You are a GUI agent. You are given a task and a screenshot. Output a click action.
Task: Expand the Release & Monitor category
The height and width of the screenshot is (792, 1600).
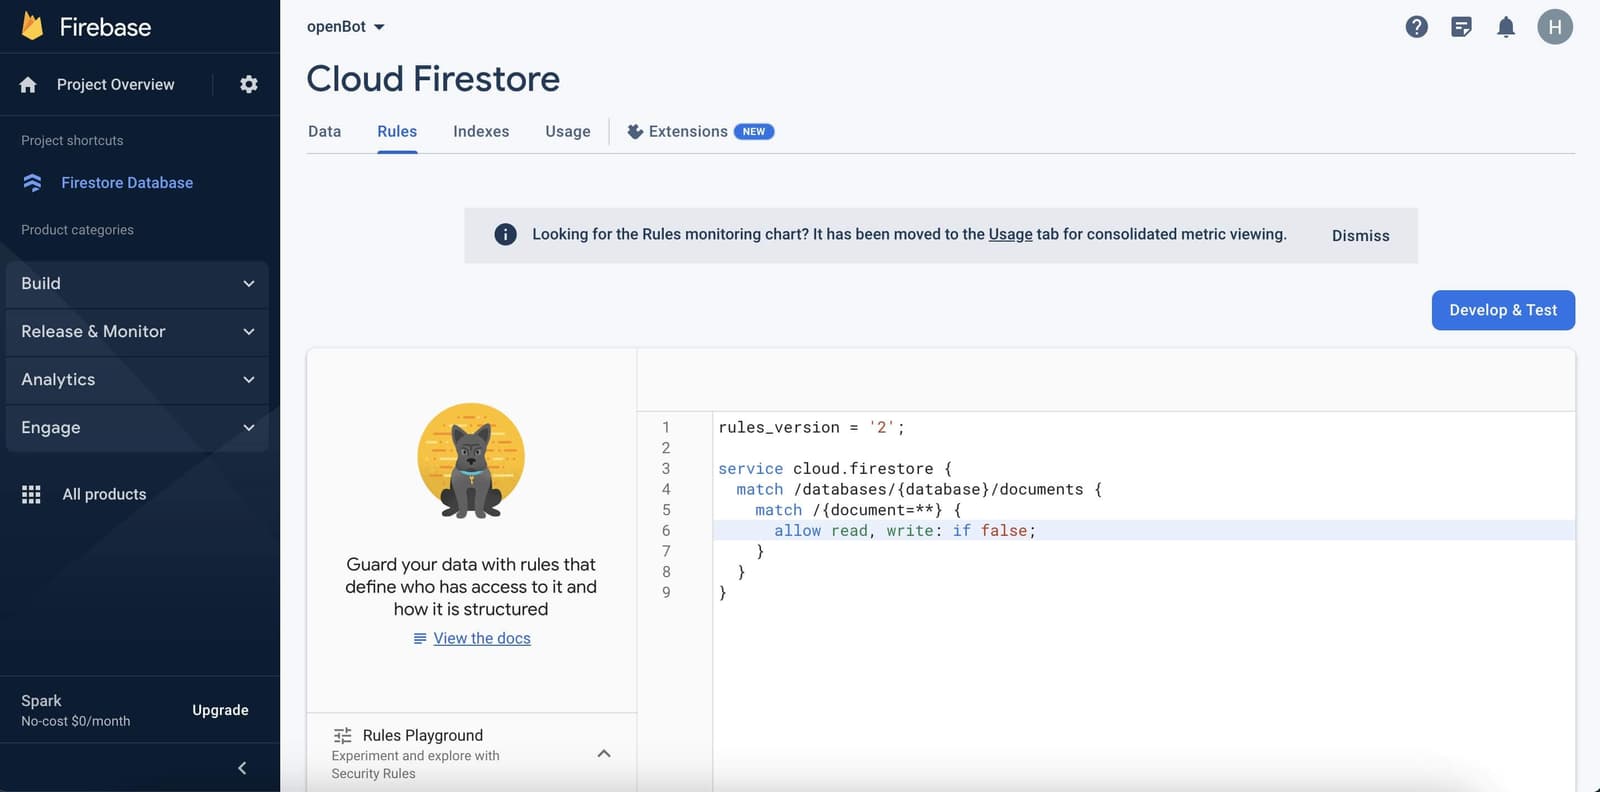[137, 332]
